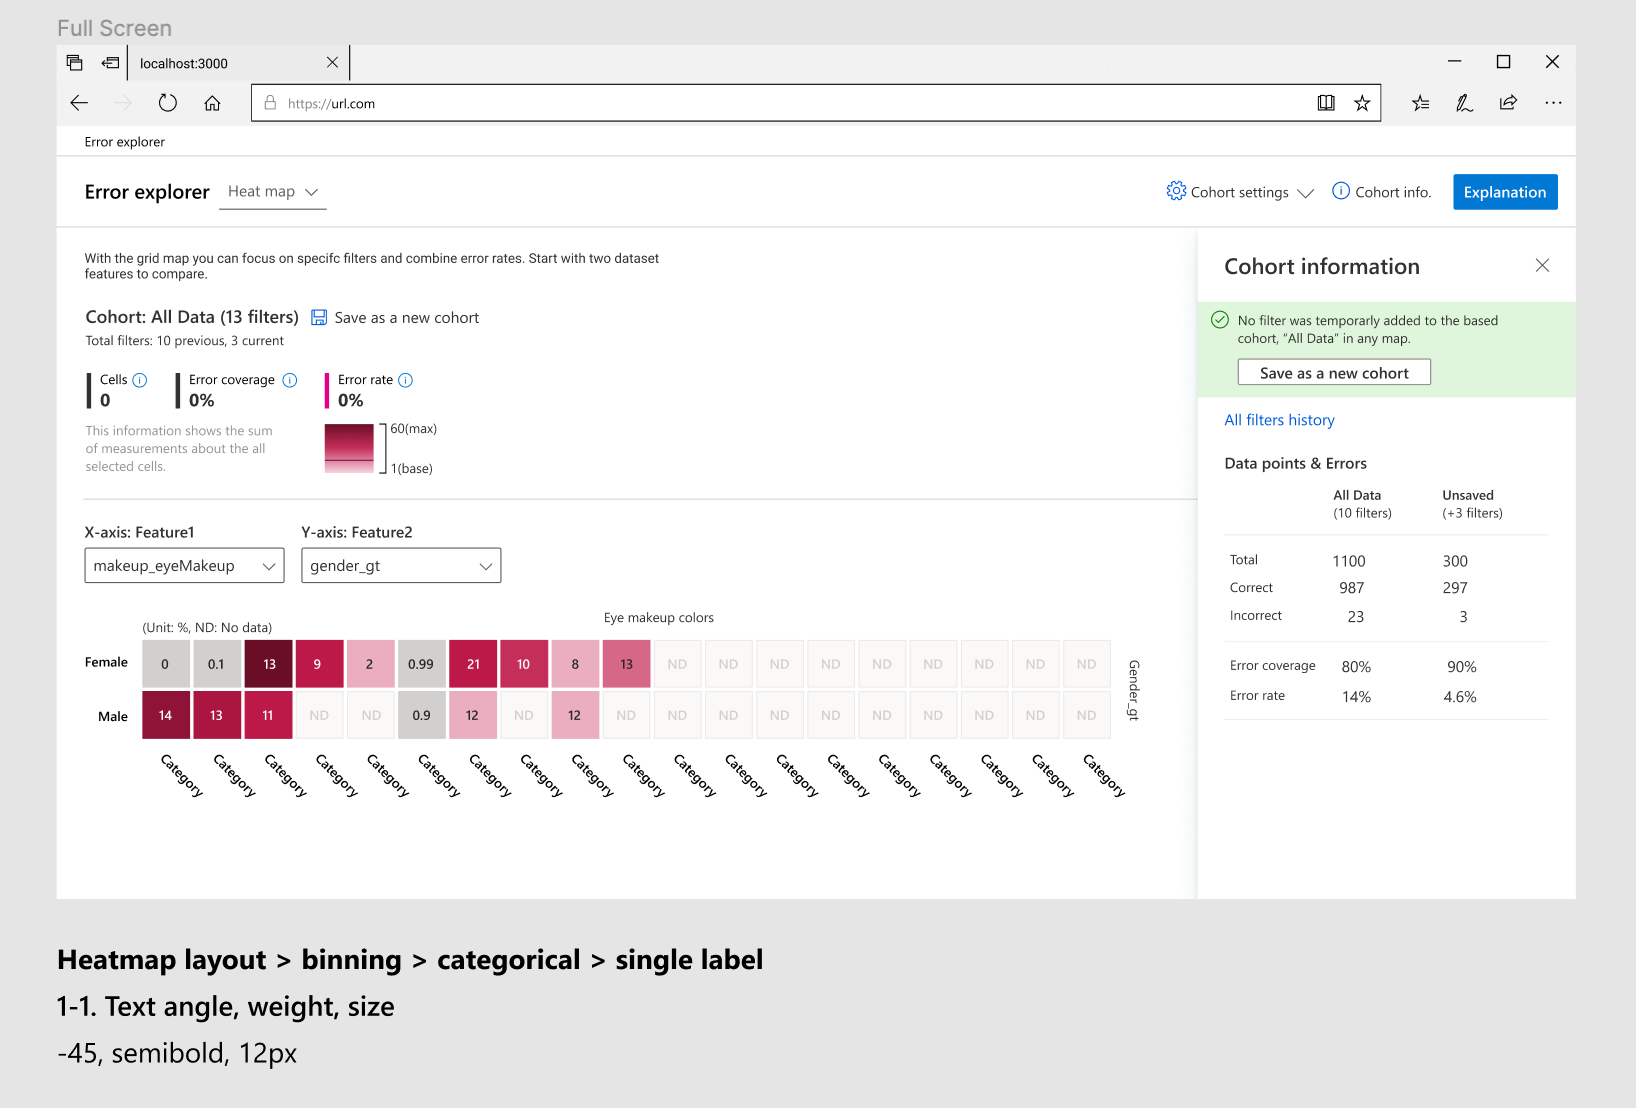1636x1108 pixels.
Task: Click the set tabs aside arrow icon
Action: [110, 62]
